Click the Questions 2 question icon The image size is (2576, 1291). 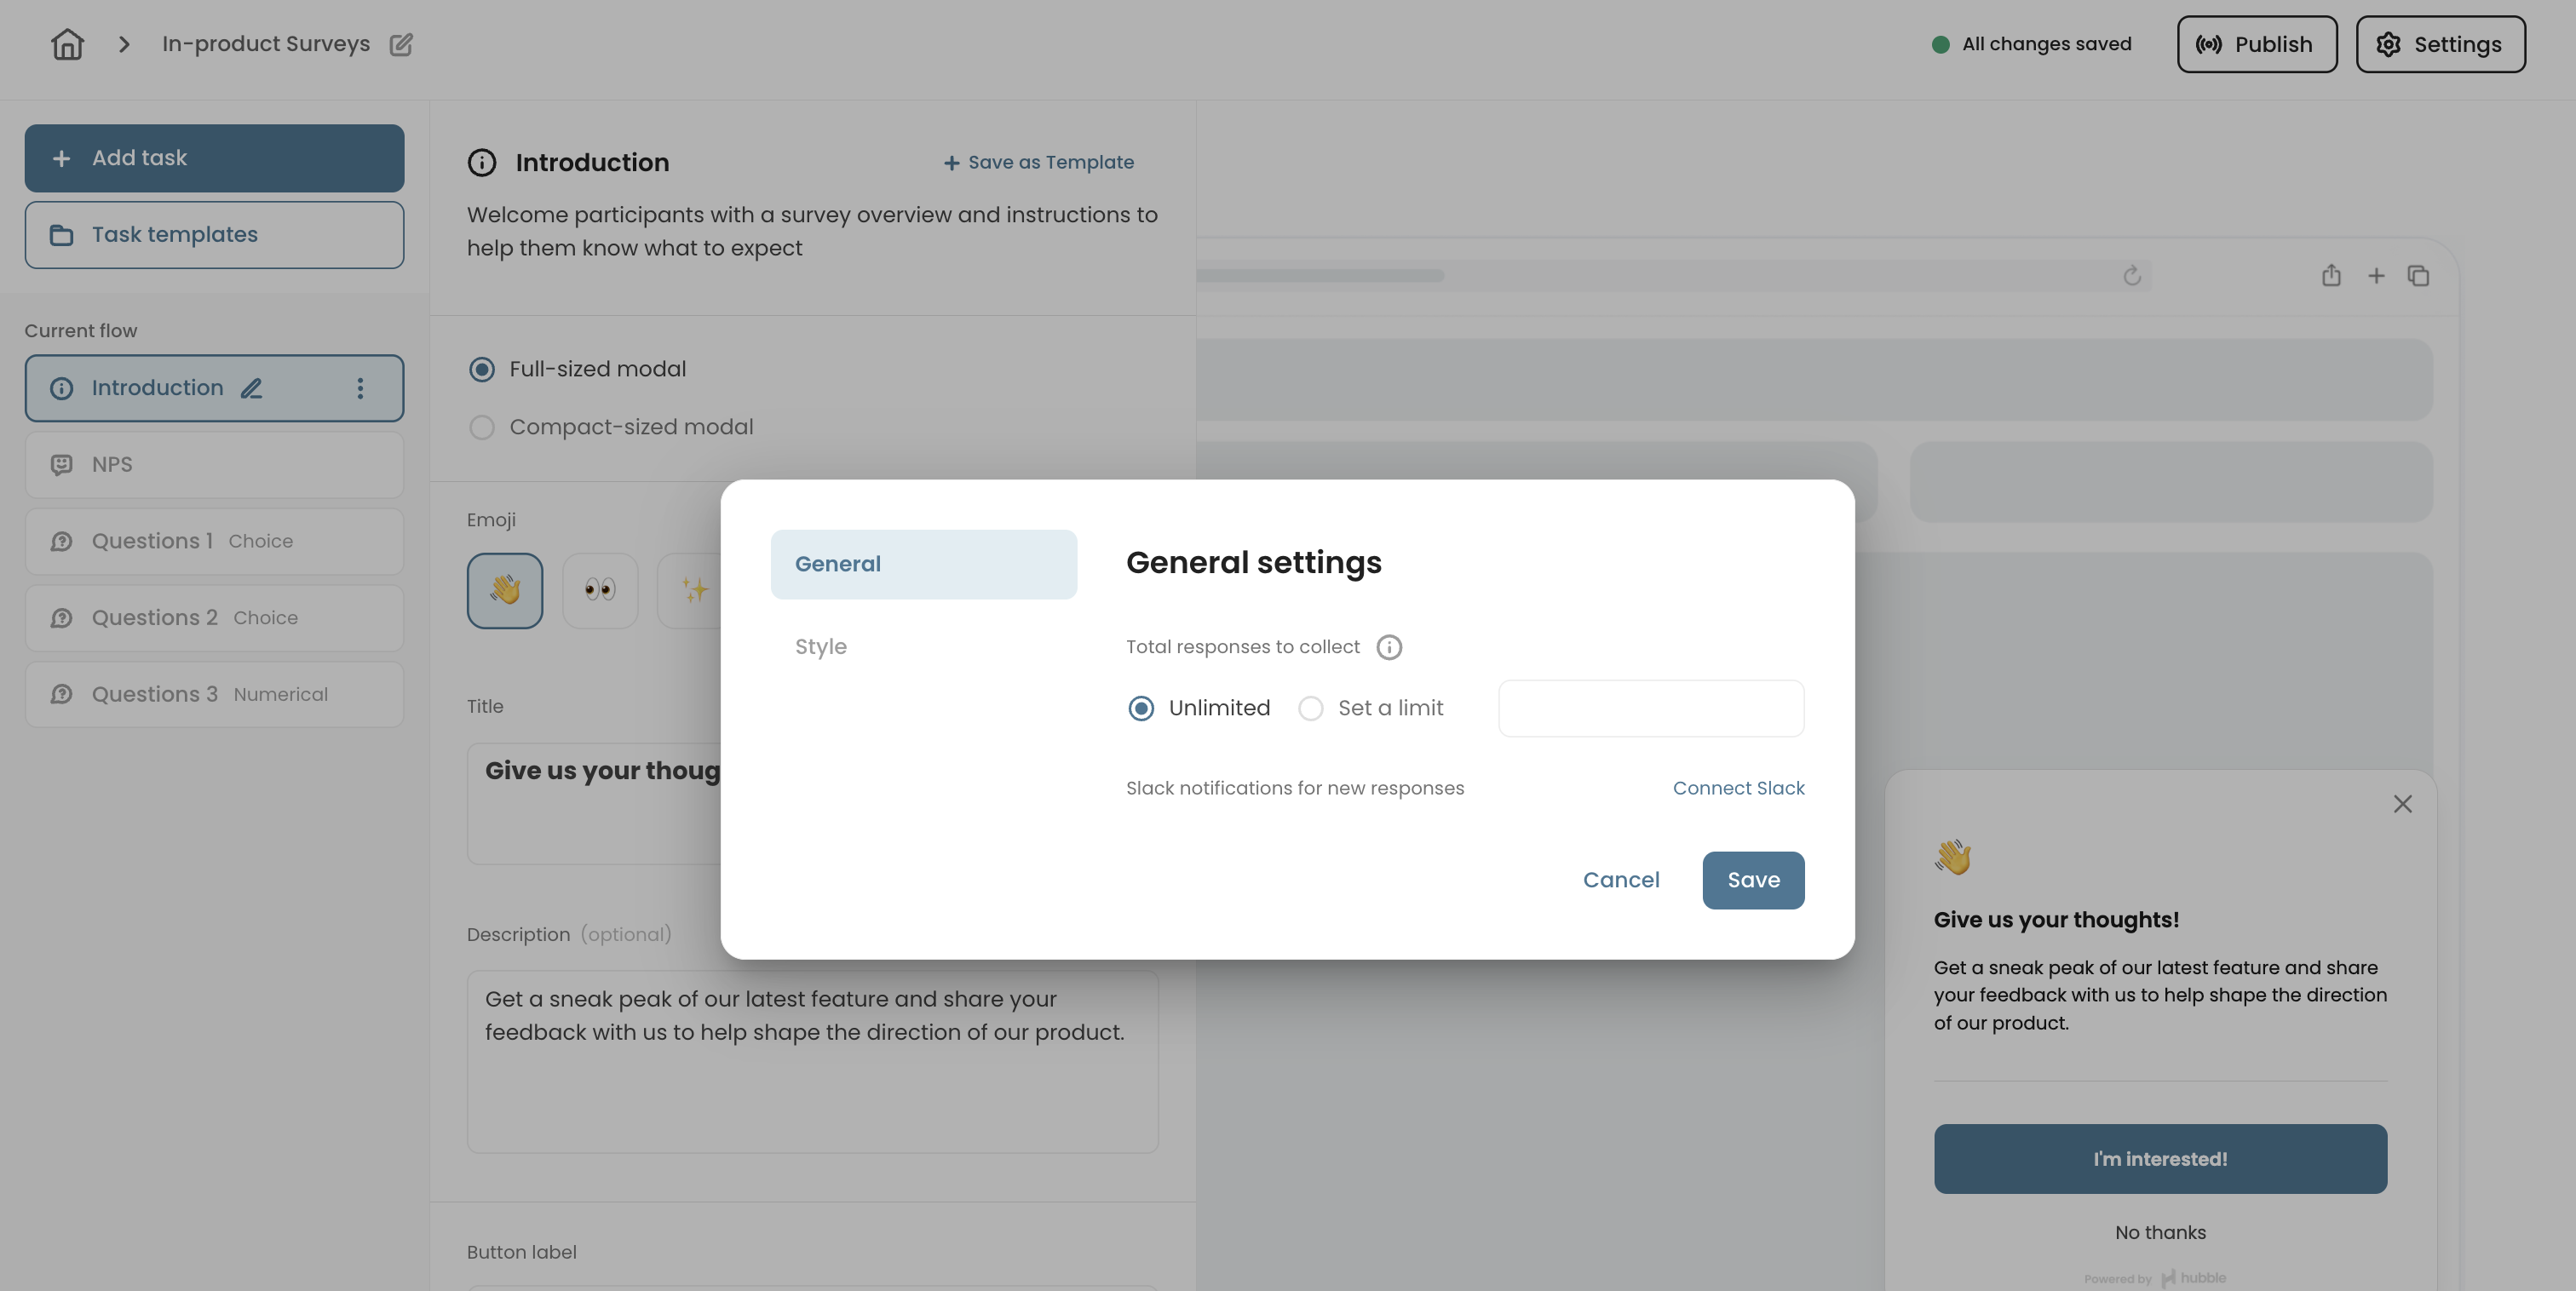point(61,618)
